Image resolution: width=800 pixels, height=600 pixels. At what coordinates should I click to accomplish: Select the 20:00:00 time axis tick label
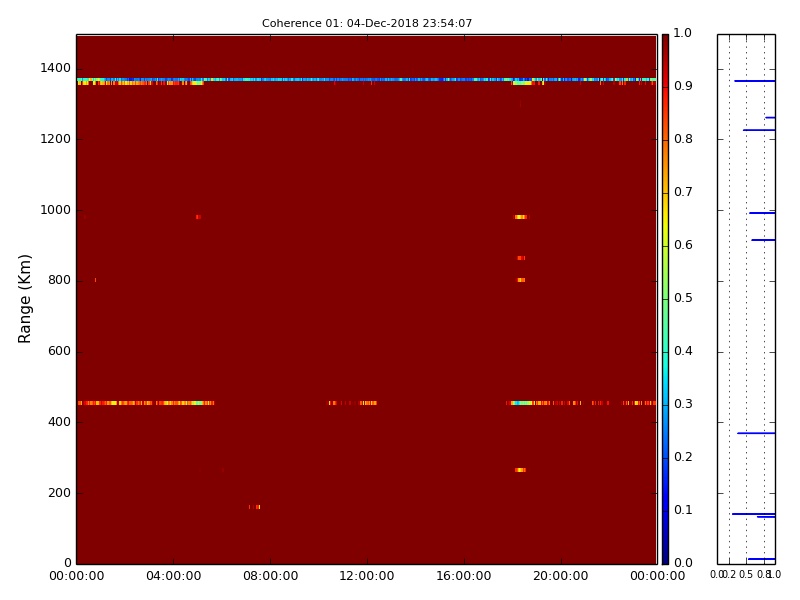(x=560, y=576)
